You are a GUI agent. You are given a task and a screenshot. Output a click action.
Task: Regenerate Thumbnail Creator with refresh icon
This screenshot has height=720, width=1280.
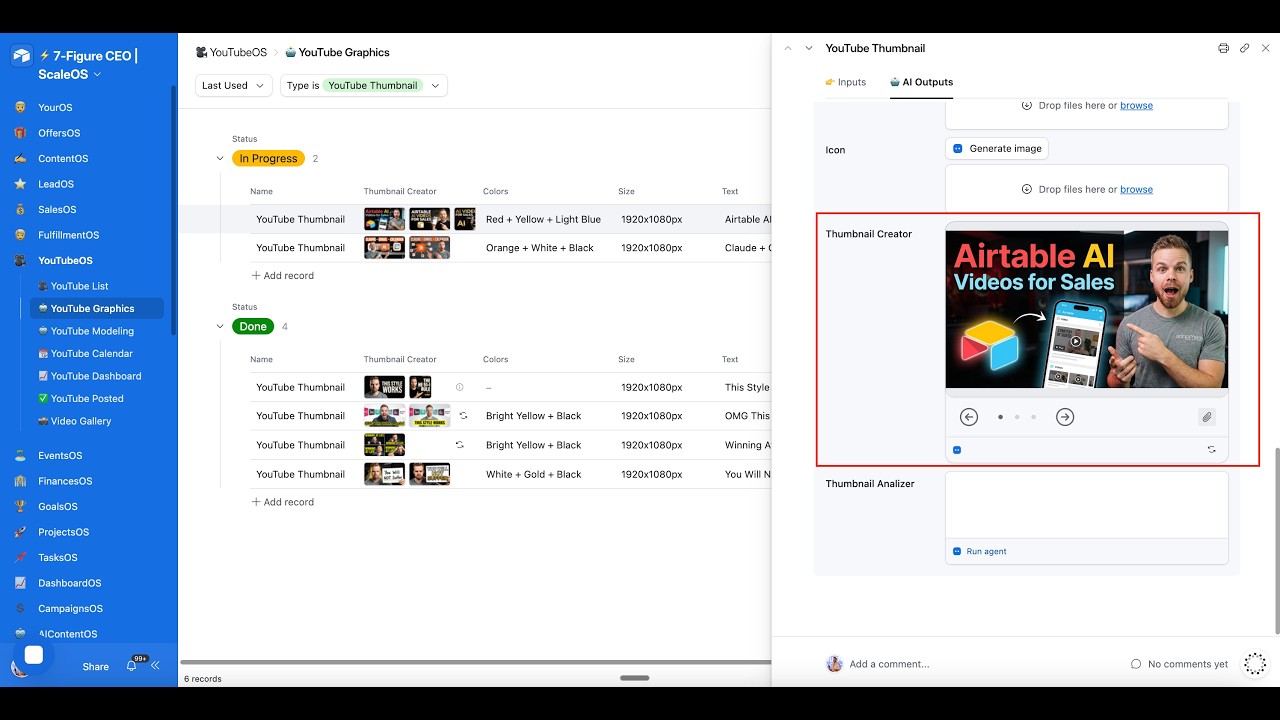1212,450
